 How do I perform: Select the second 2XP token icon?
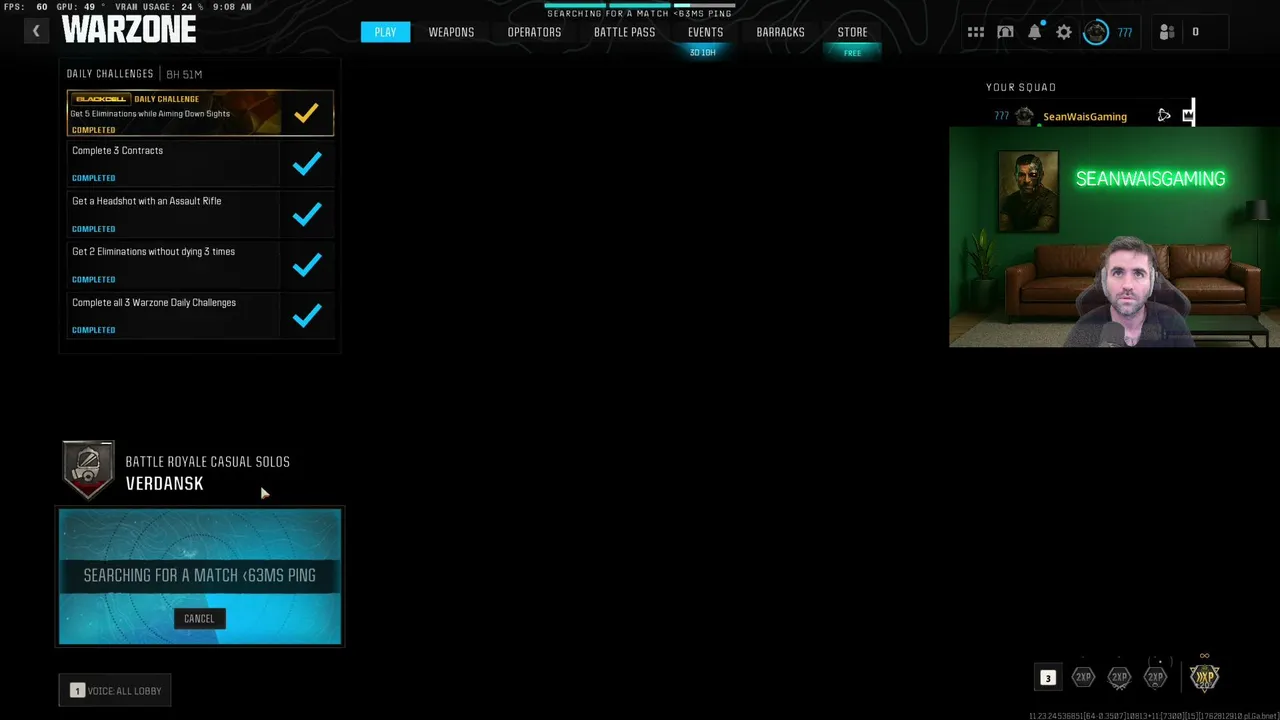point(1119,677)
